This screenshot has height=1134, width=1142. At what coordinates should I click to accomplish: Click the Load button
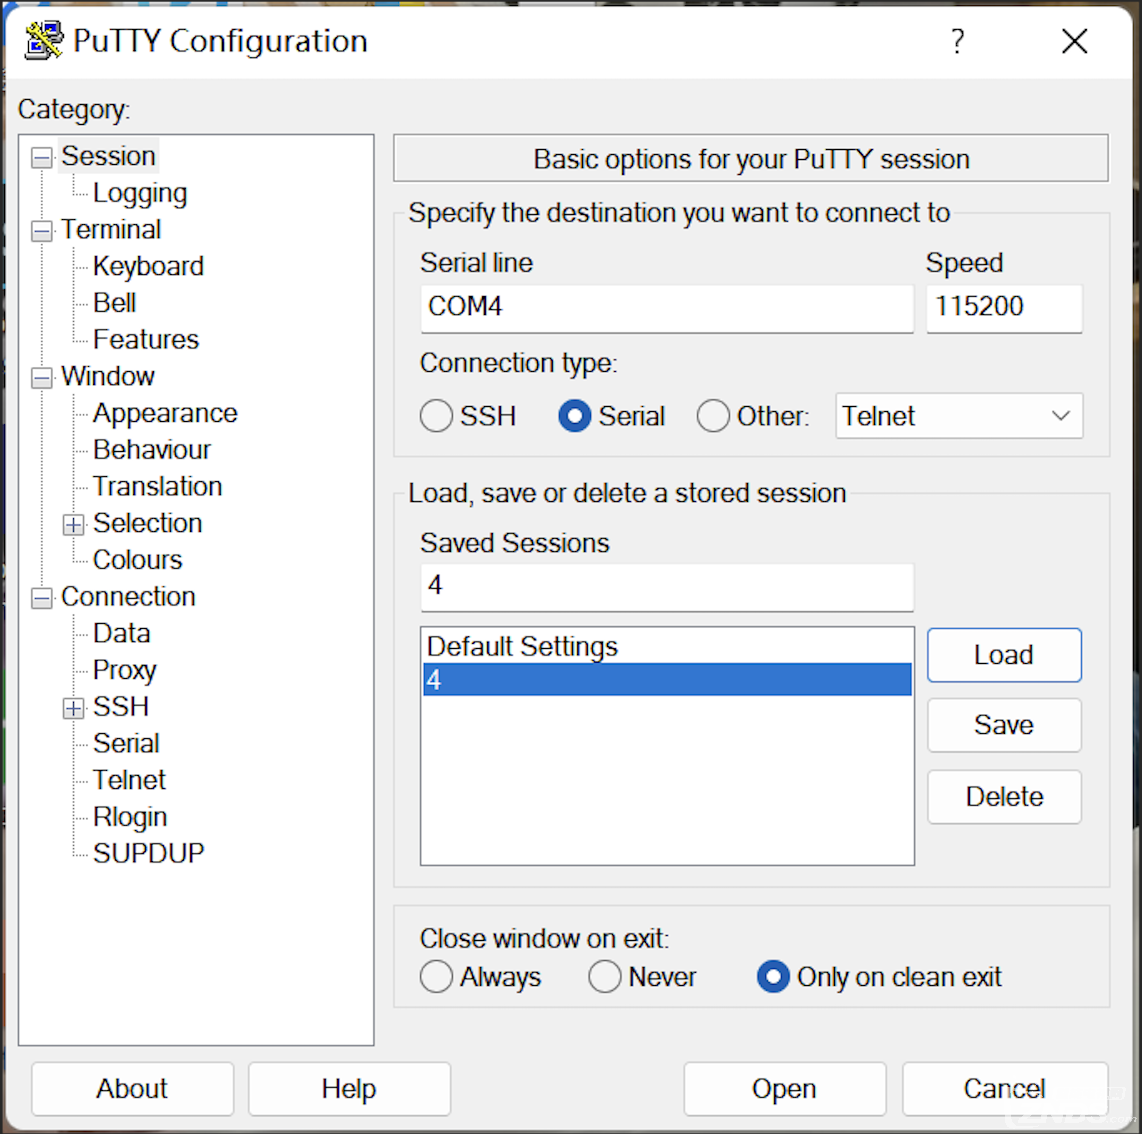1004,655
